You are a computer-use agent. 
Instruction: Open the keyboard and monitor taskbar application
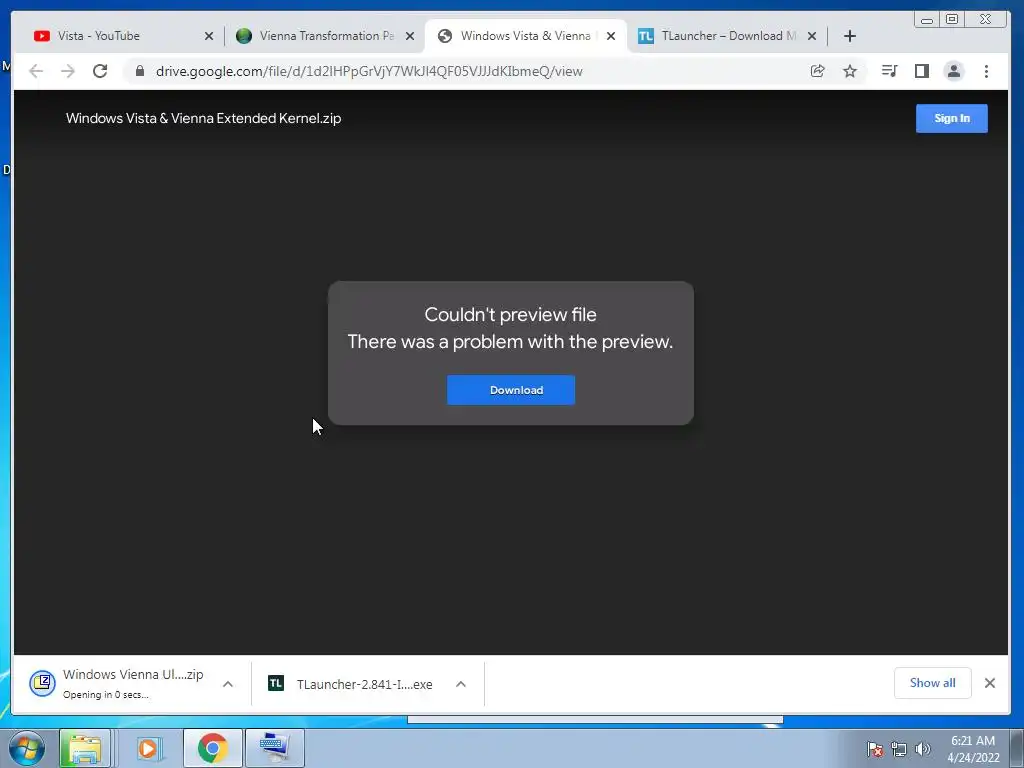pos(275,748)
